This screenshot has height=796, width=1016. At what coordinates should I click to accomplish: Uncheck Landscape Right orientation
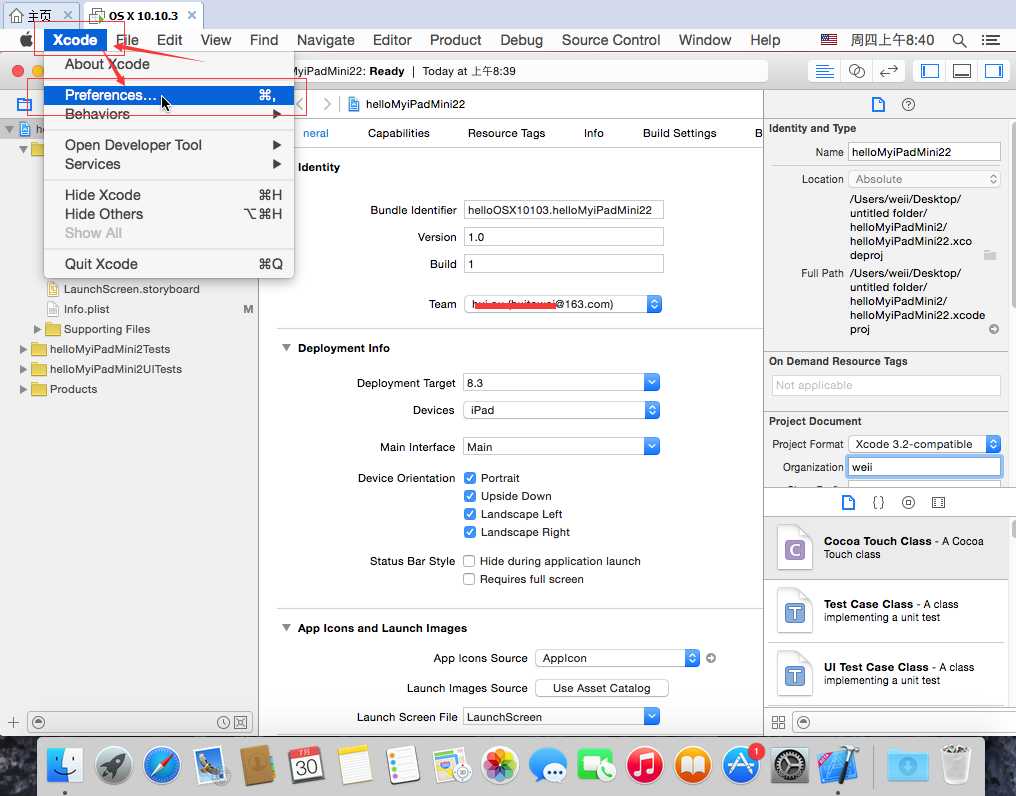[x=470, y=532]
